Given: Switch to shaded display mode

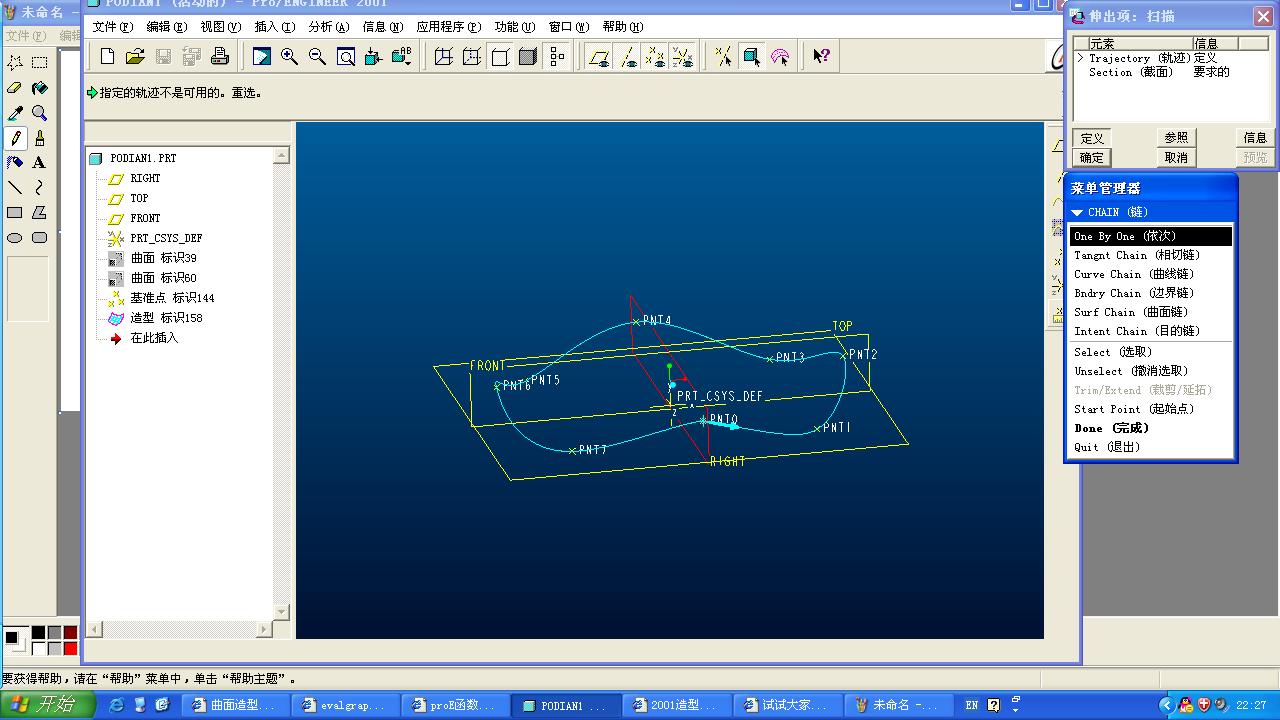Looking at the screenshot, I should pos(528,56).
